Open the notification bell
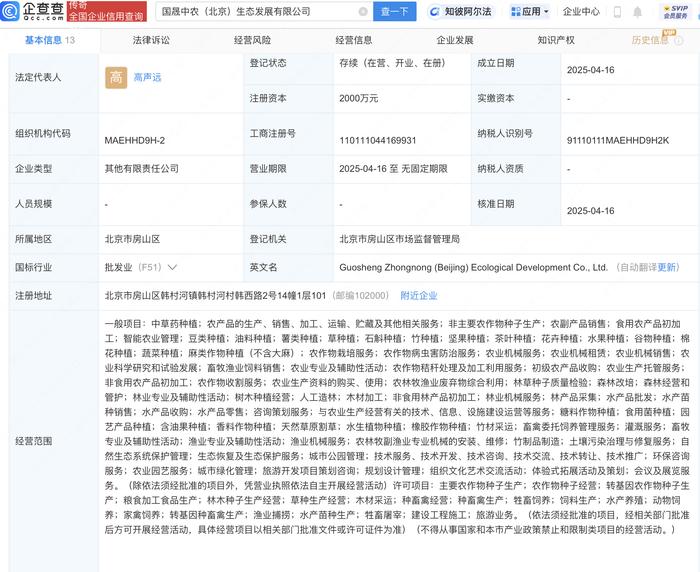Screen dimensions: 700x572 click(x=638, y=12)
